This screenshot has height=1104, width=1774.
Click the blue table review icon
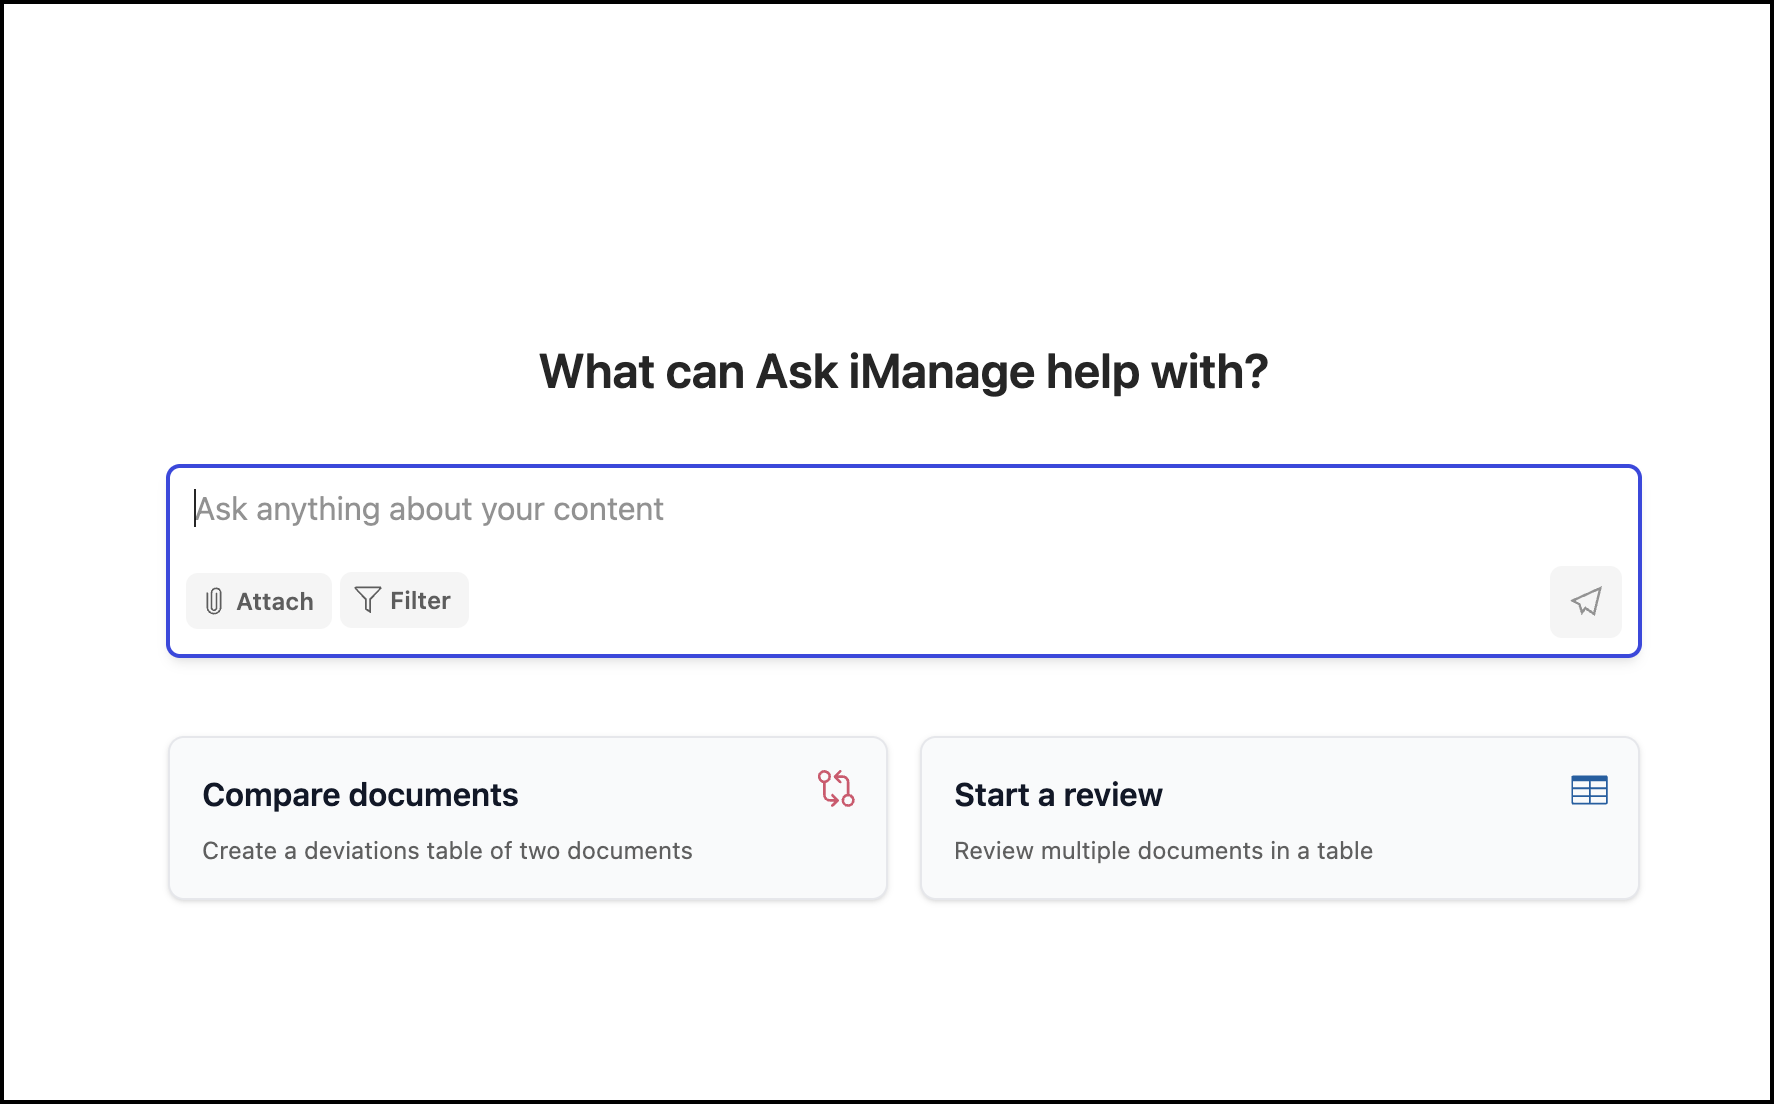pos(1589,790)
